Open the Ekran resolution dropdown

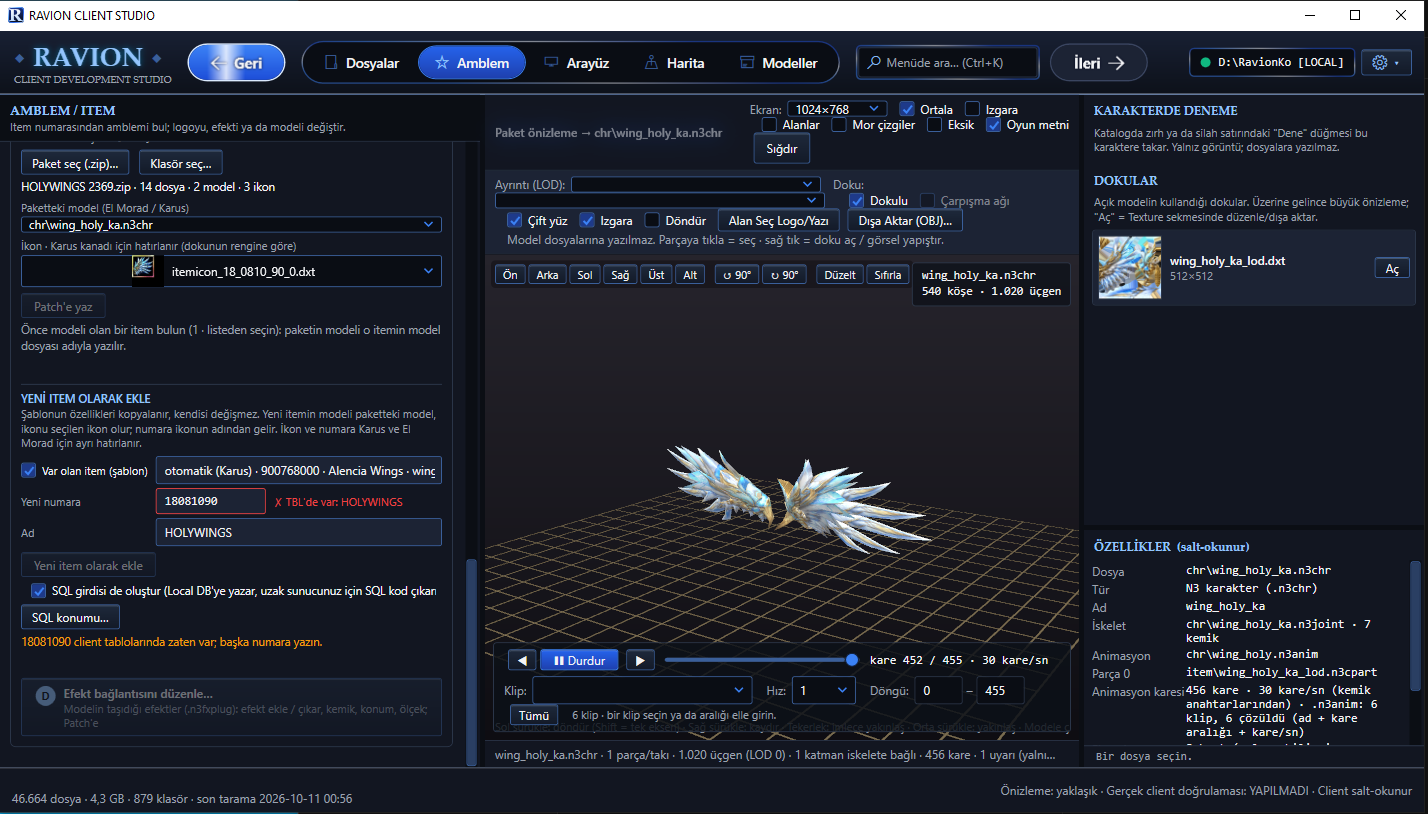[x=837, y=109]
